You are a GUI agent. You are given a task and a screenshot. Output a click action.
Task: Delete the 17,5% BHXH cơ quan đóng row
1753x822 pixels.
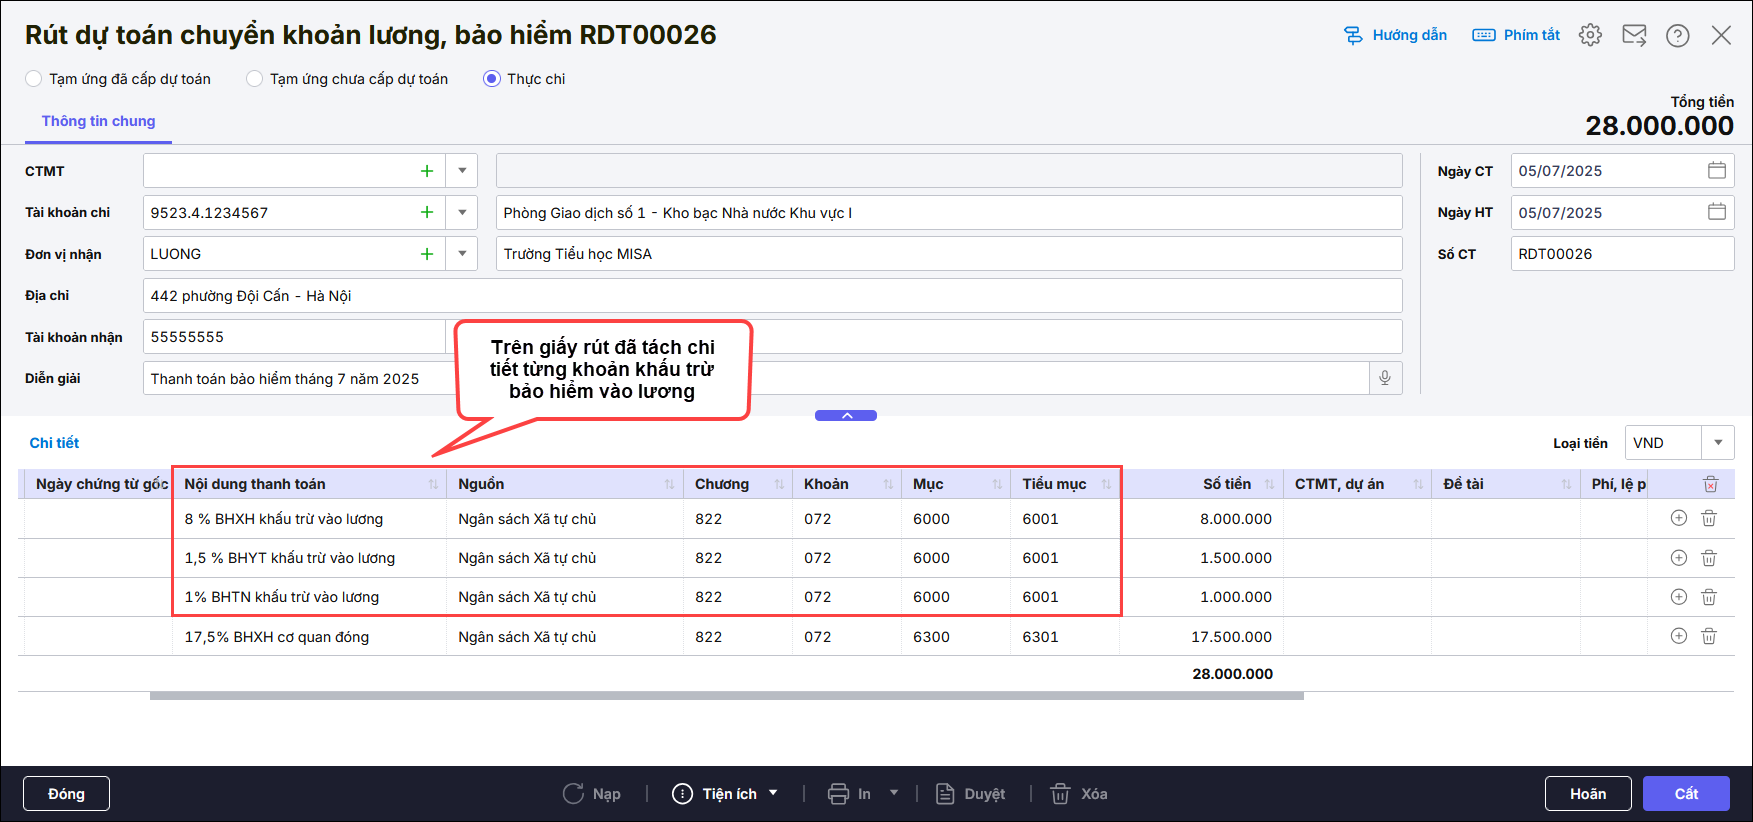click(x=1709, y=636)
